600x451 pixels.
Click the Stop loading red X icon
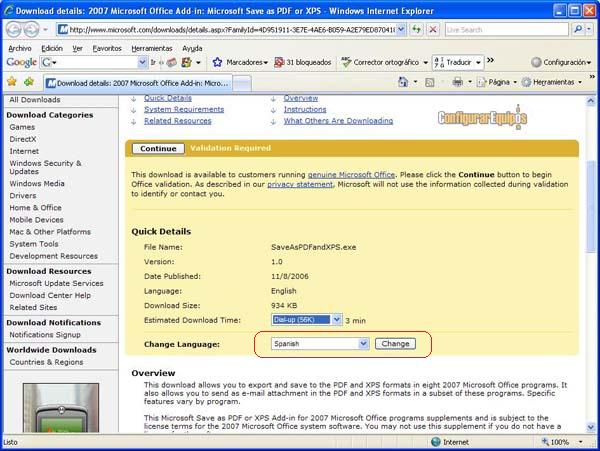click(x=433, y=29)
